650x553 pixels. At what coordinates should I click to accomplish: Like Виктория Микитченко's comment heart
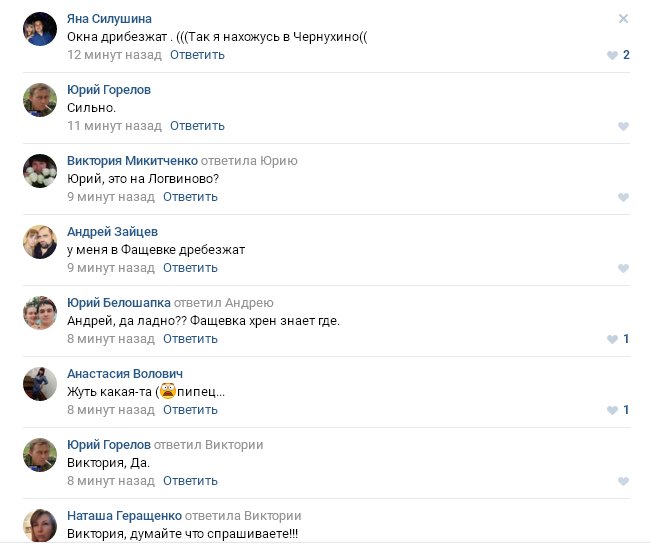(623, 197)
